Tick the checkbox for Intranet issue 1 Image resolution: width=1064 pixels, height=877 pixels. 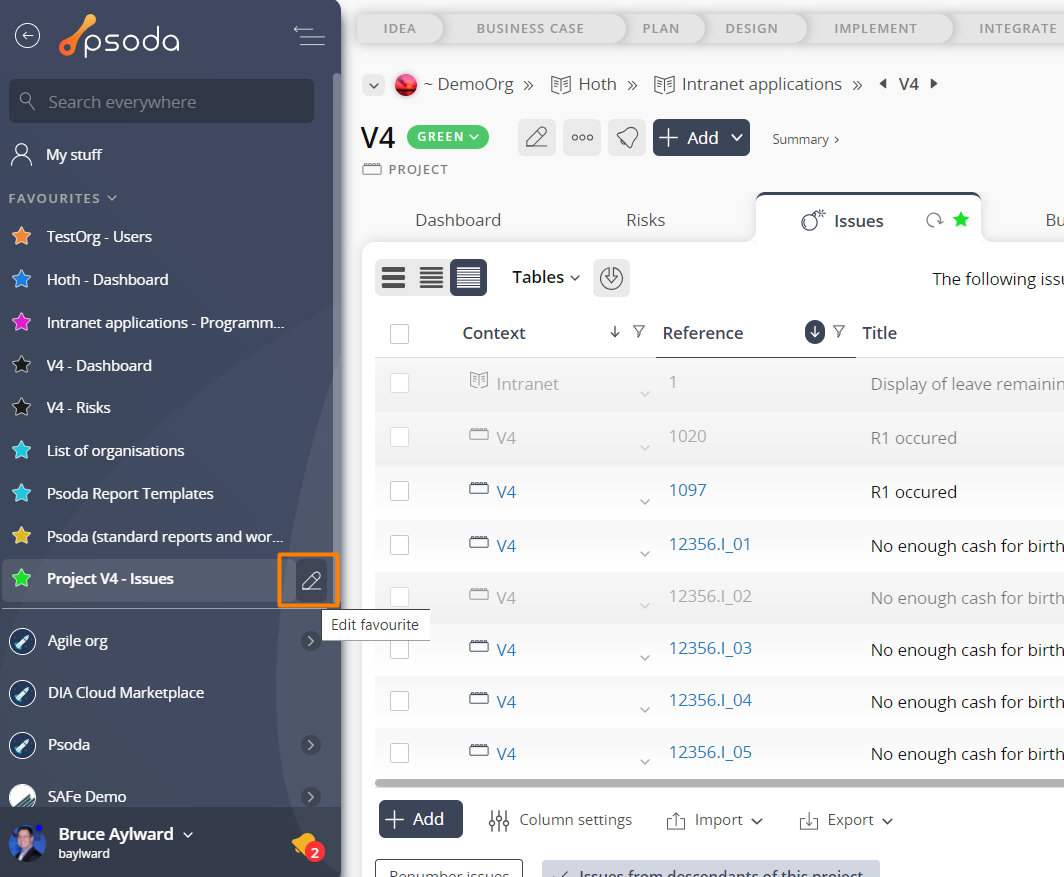click(400, 383)
